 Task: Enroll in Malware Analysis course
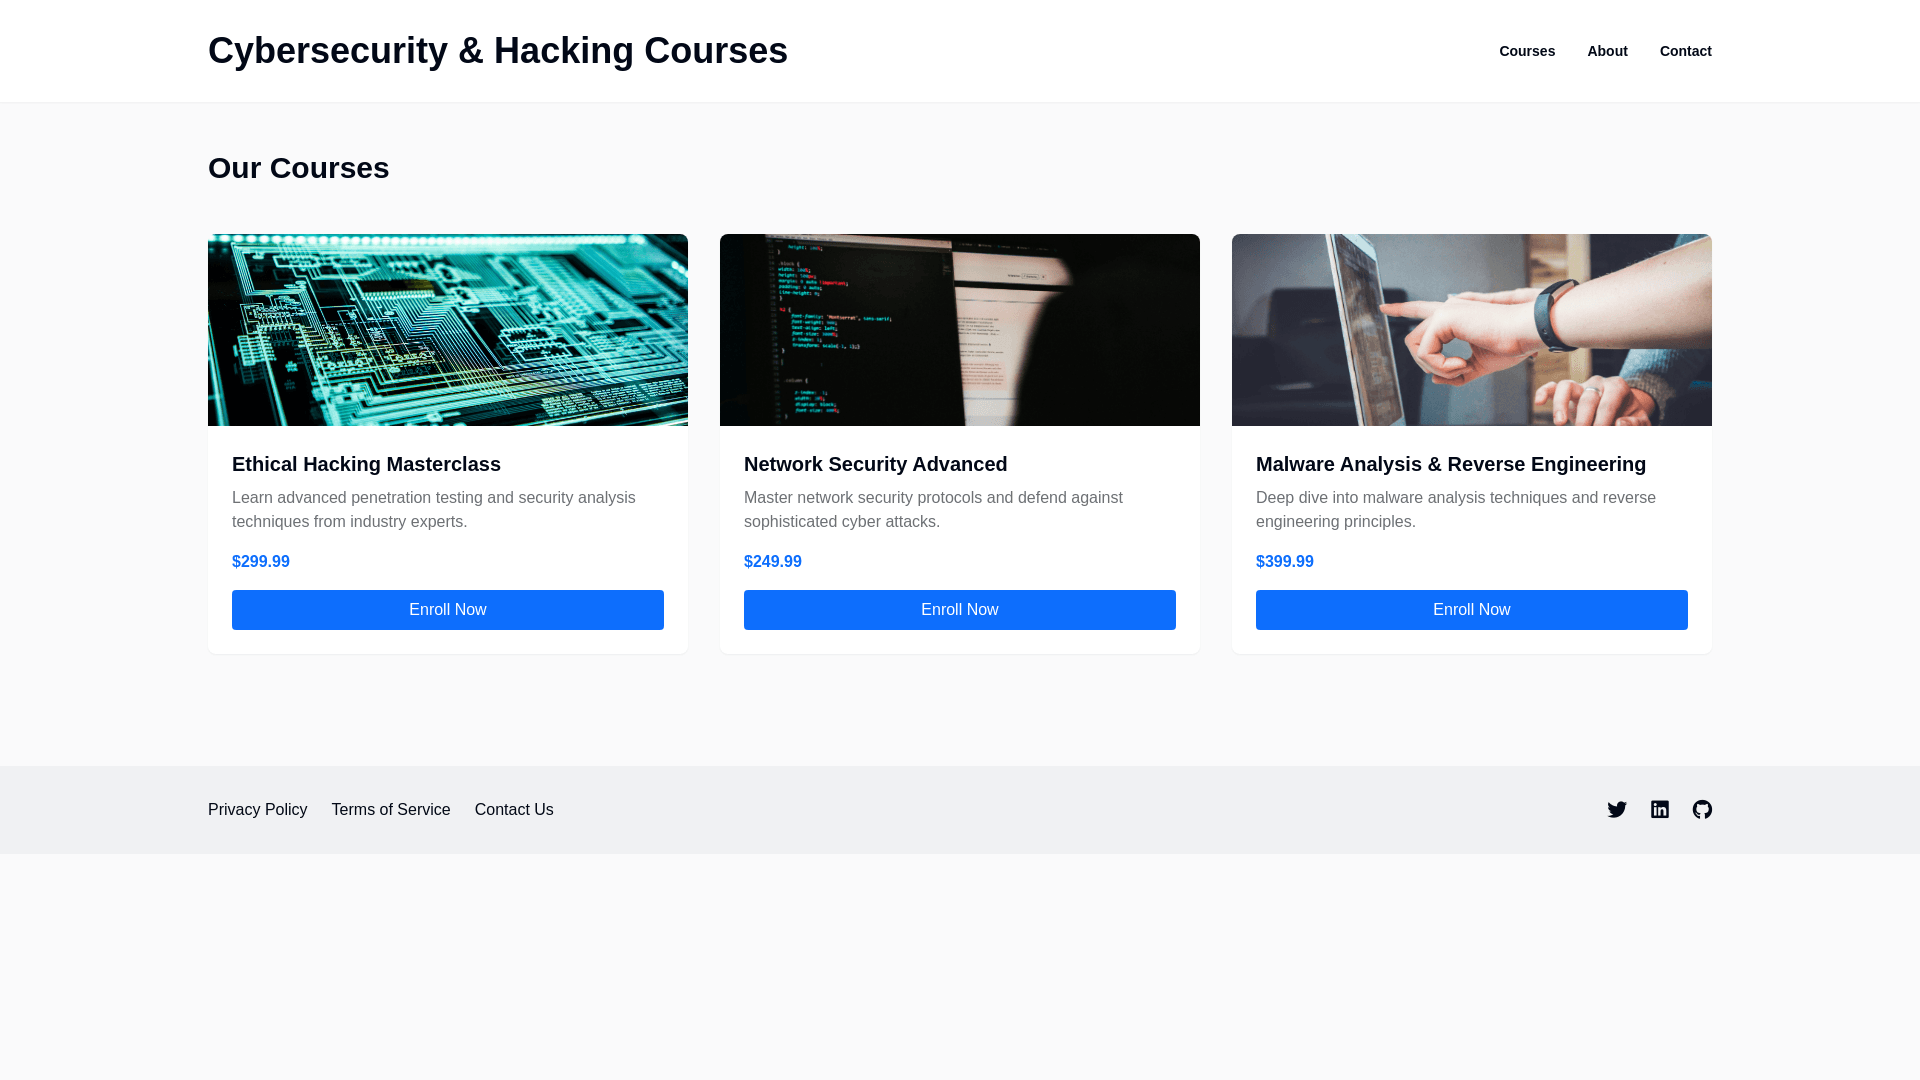pos(1472,610)
